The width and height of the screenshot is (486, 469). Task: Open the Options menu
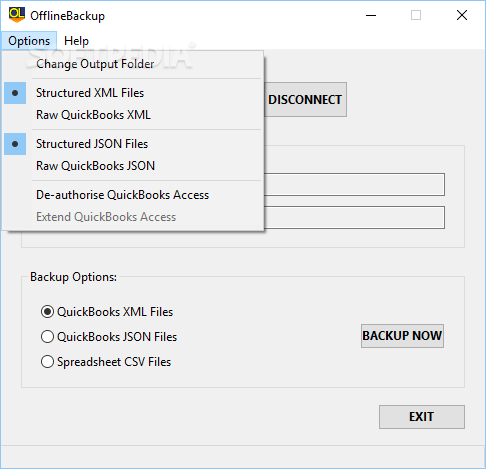click(29, 41)
